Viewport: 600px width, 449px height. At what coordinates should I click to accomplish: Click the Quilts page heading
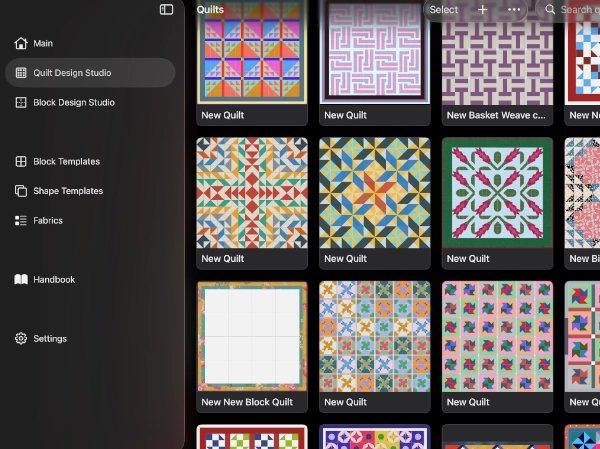pos(210,10)
